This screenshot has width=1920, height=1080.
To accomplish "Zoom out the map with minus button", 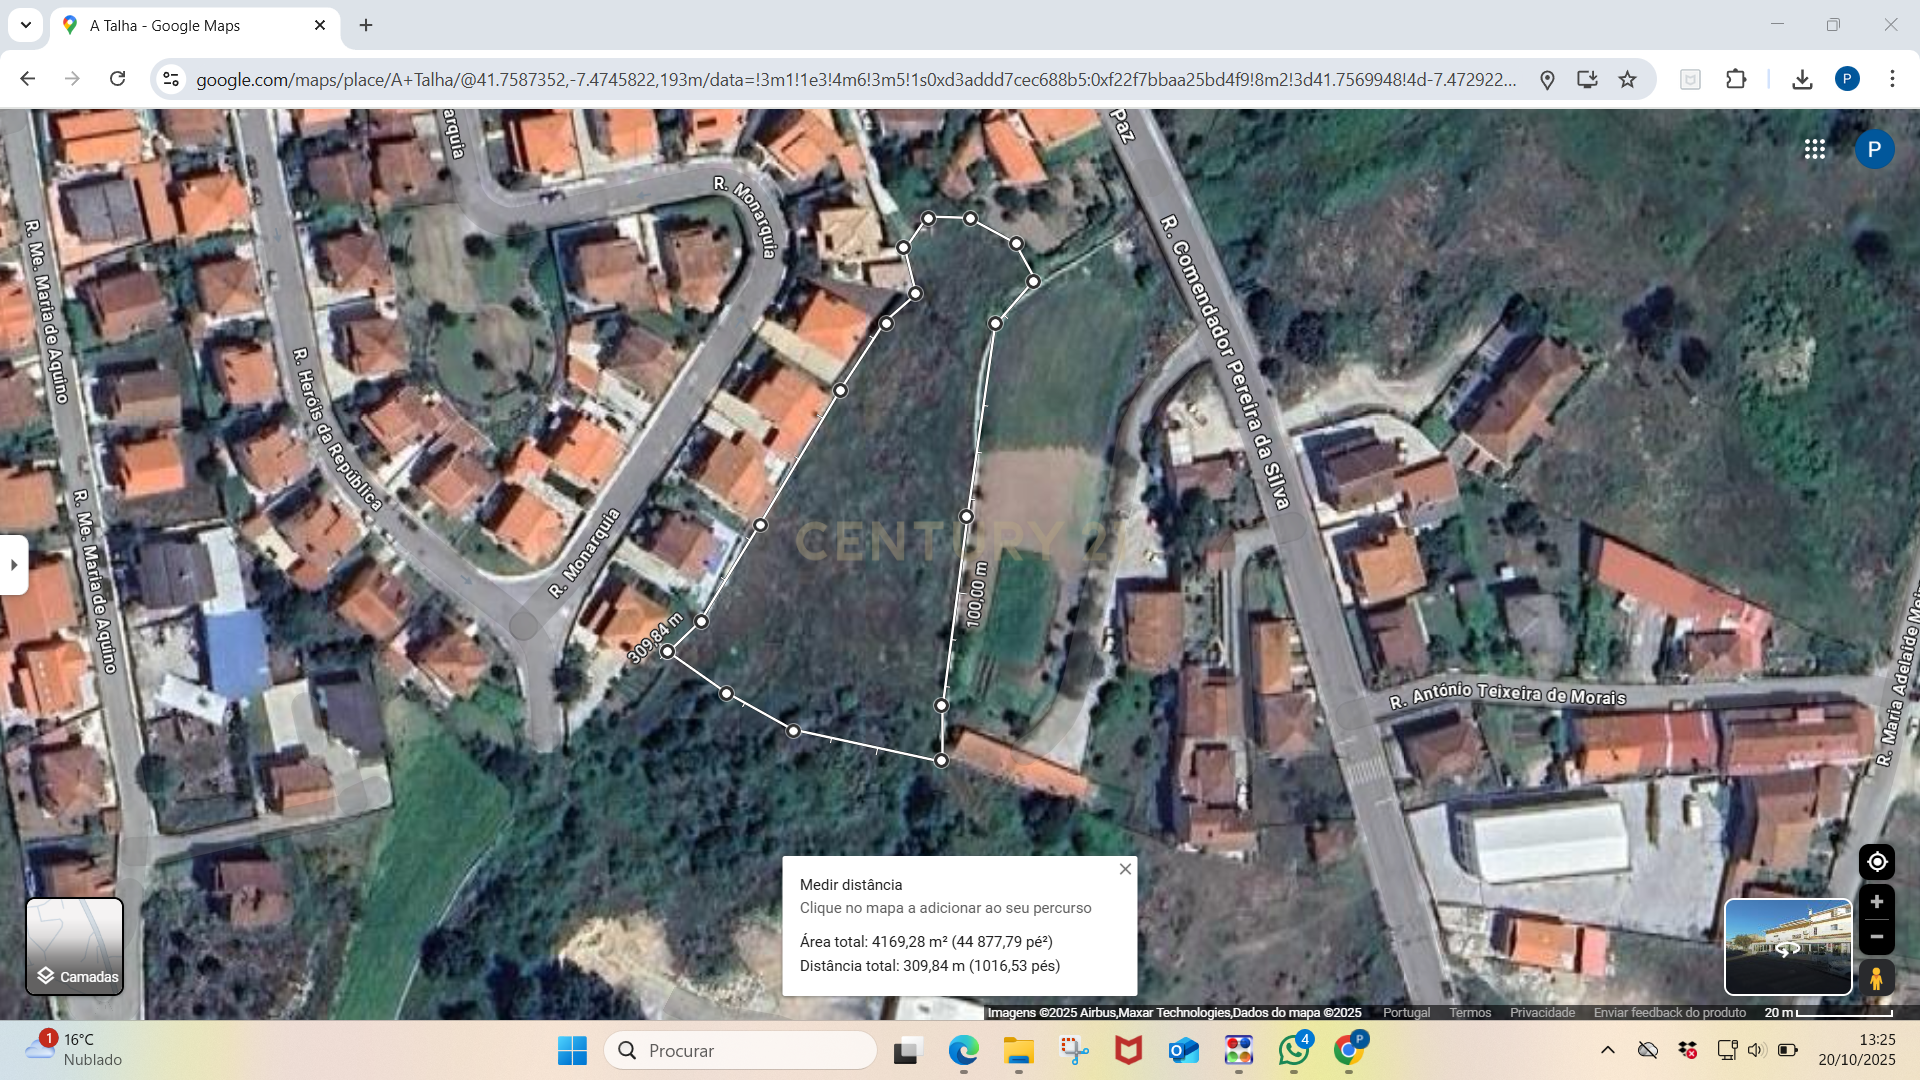I will pyautogui.click(x=1876, y=937).
